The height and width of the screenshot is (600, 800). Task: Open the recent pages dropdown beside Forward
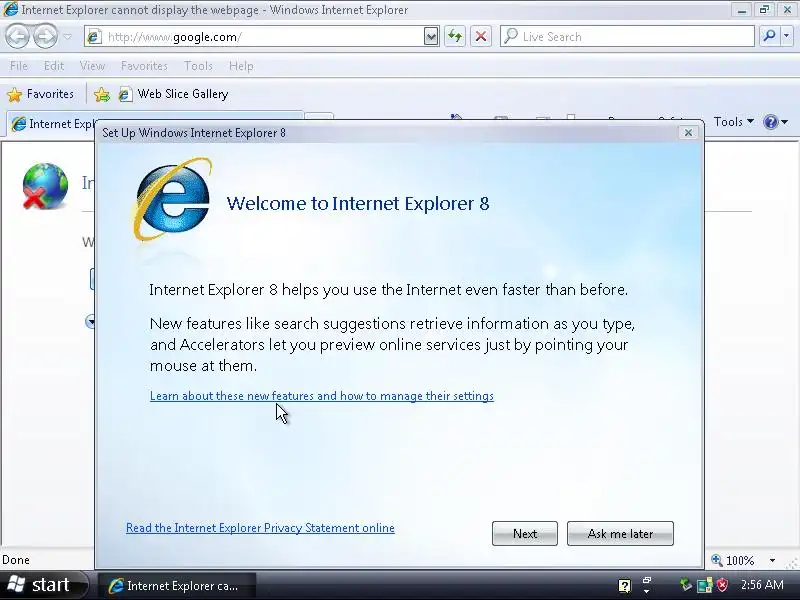coord(67,37)
